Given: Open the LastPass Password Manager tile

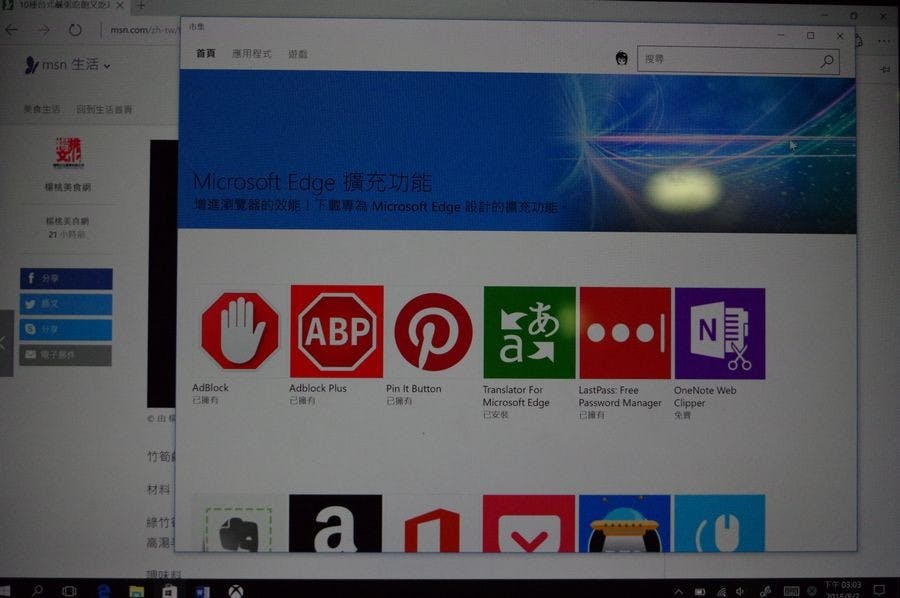Looking at the screenshot, I should 625,333.
